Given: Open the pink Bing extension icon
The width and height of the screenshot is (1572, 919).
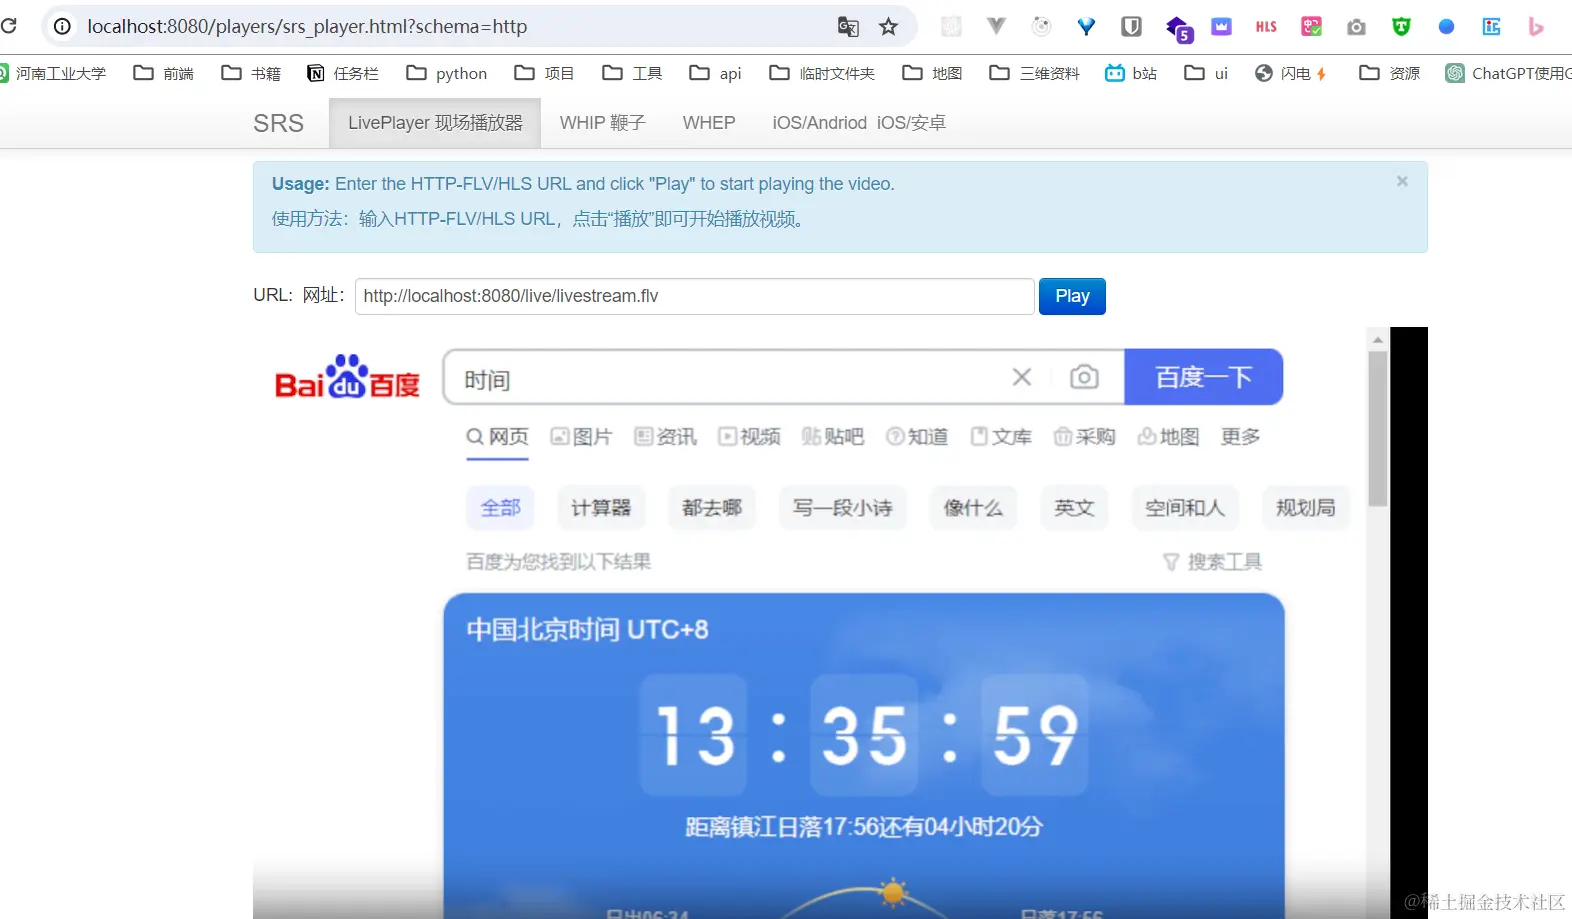Looking at the screenshot, I should (1536, 27).
